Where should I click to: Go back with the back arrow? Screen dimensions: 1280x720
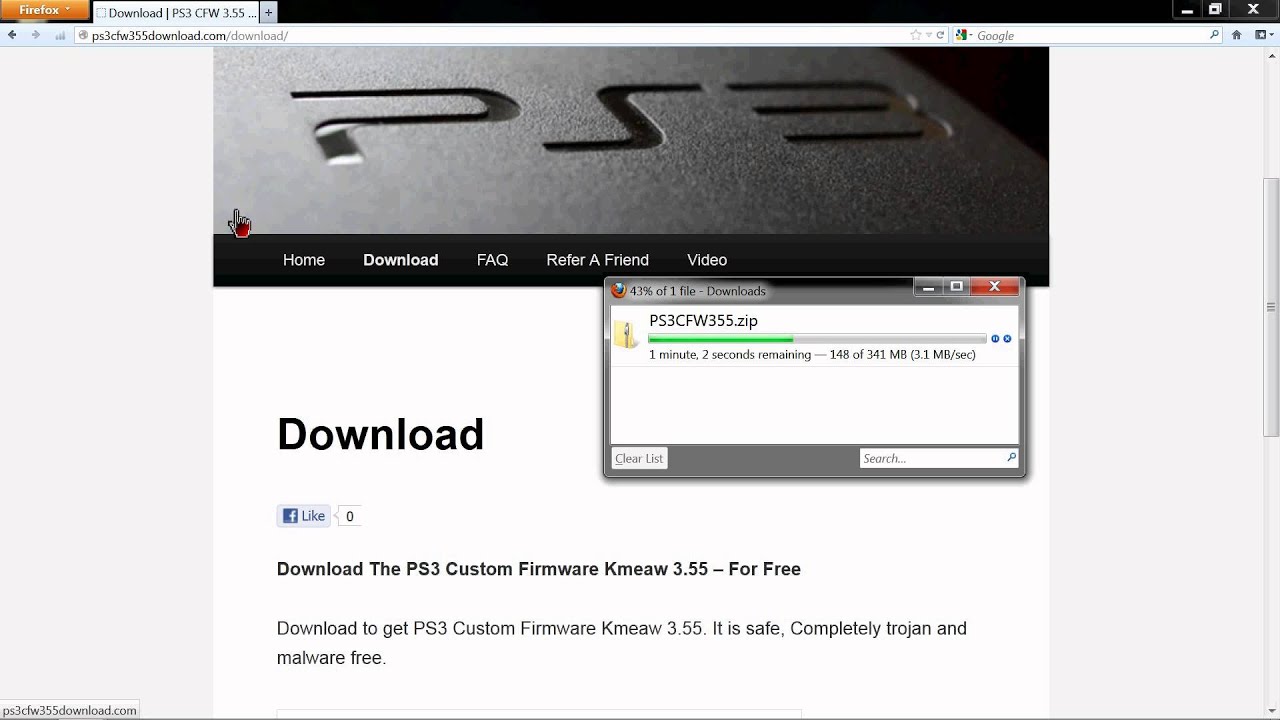(x=13, y=35)
